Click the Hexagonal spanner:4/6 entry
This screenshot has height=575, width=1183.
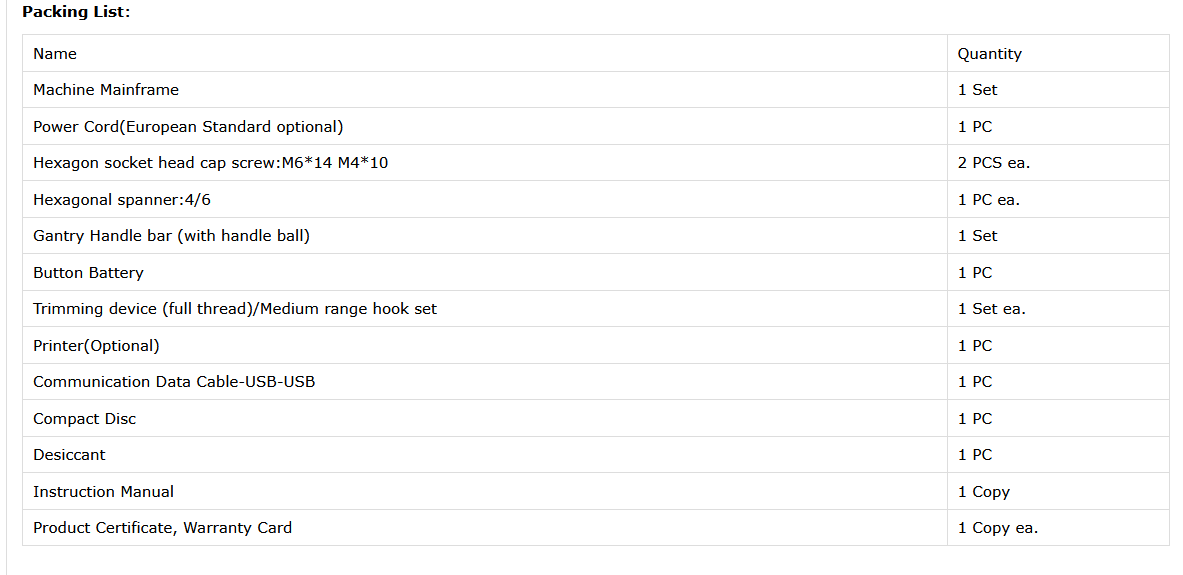click(x=122, y=200)
